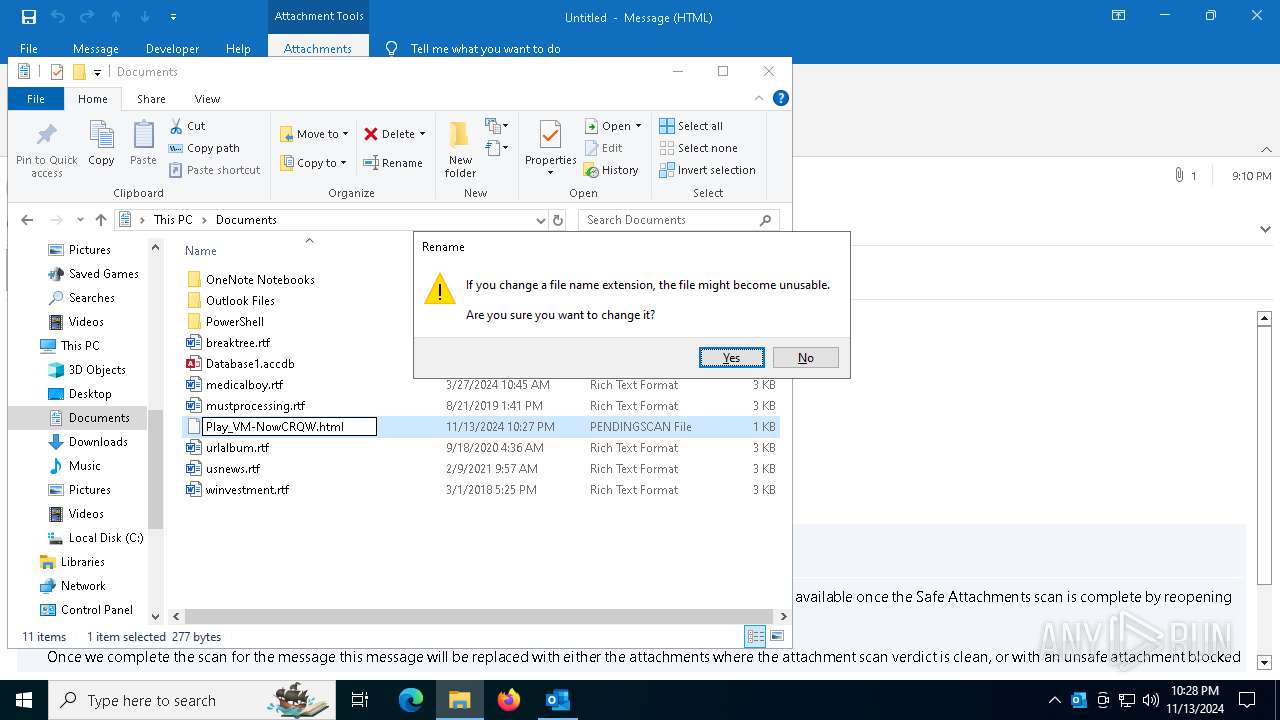Navigate back with the back arrow
Screen dimensions: 1280x720
pyautogui.click(x=27, y=220)
